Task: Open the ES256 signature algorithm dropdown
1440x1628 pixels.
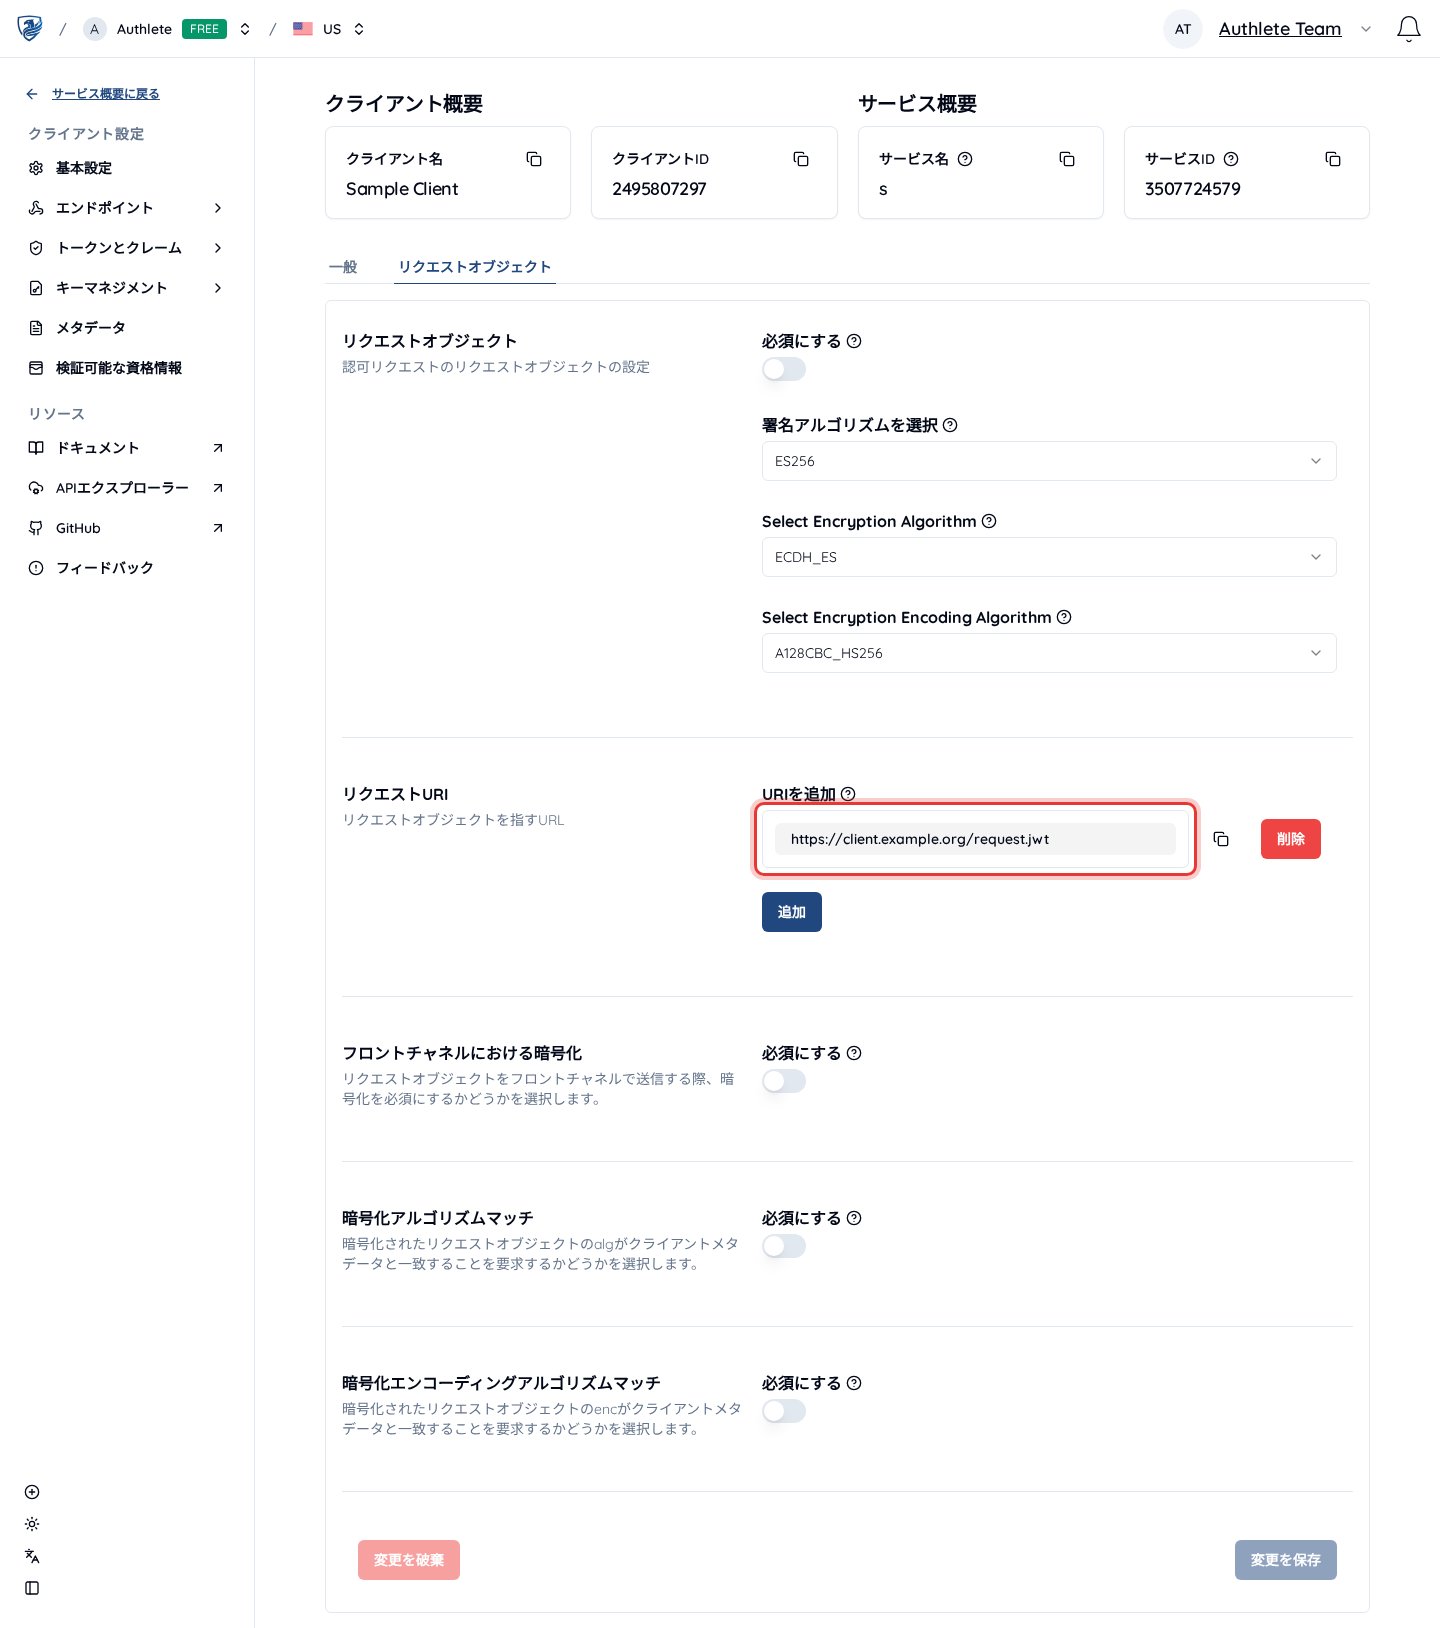Action: pos(1049,461)
